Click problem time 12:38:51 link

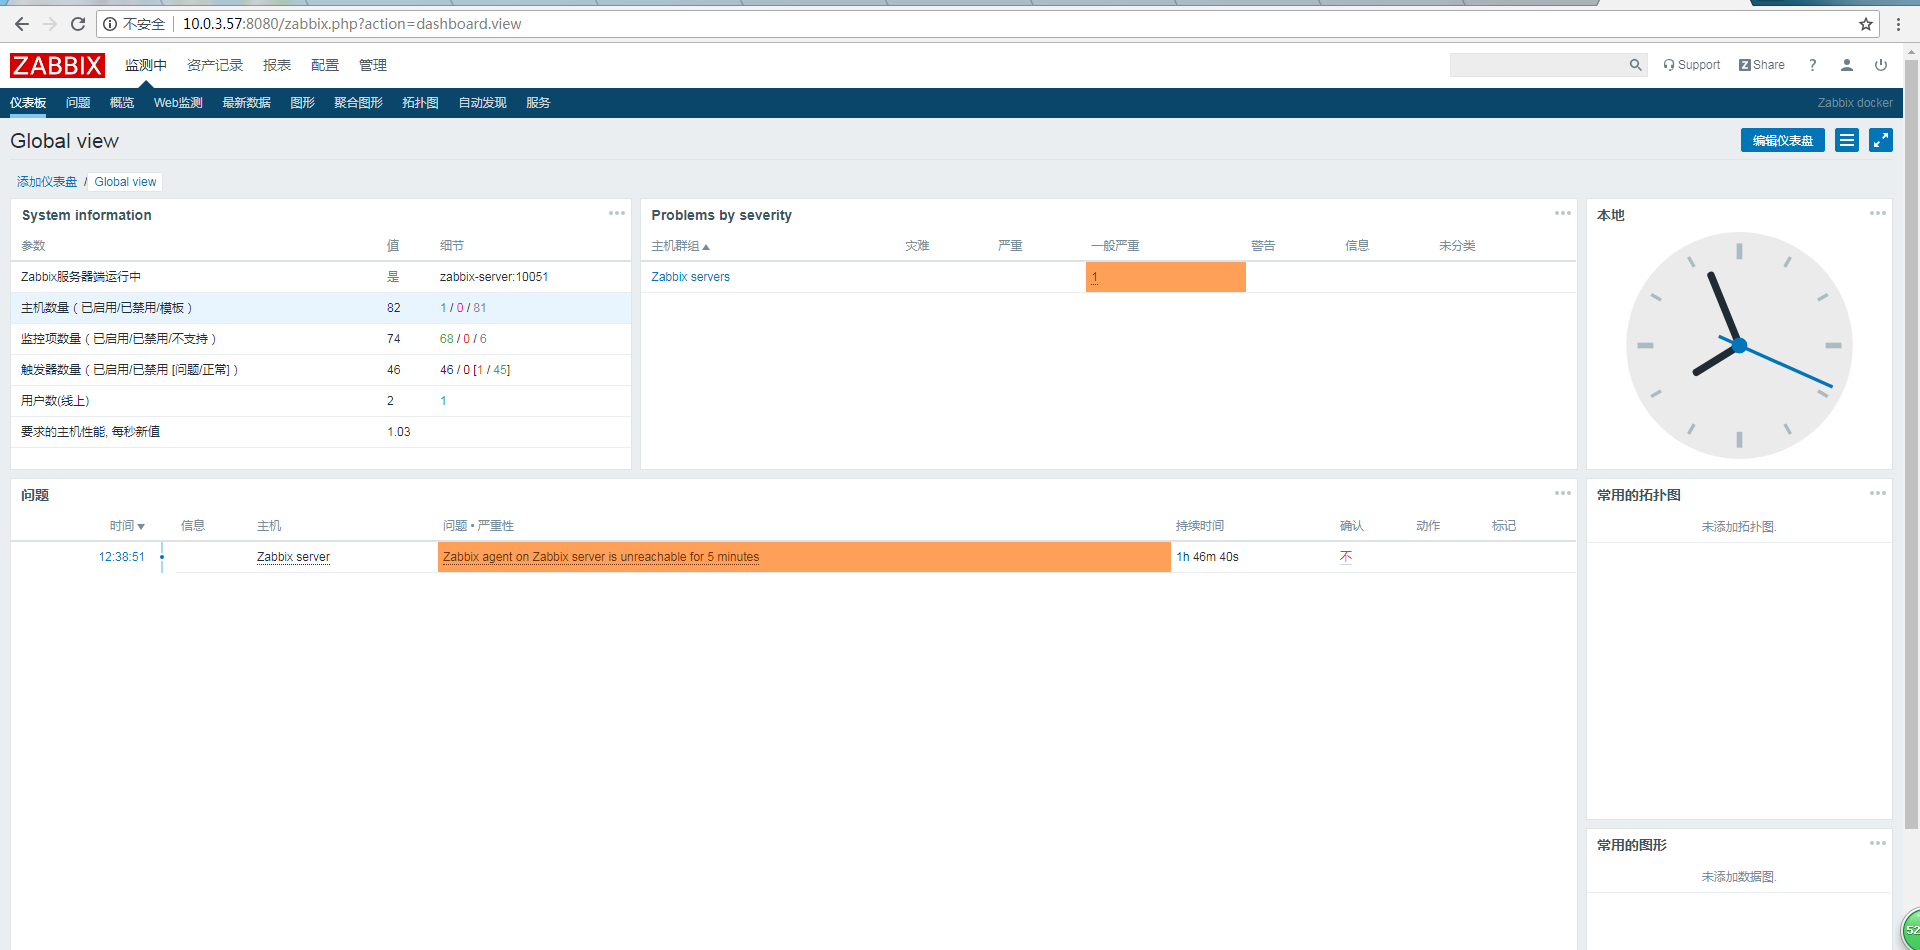pyautogui.click(x=121, y=557)
